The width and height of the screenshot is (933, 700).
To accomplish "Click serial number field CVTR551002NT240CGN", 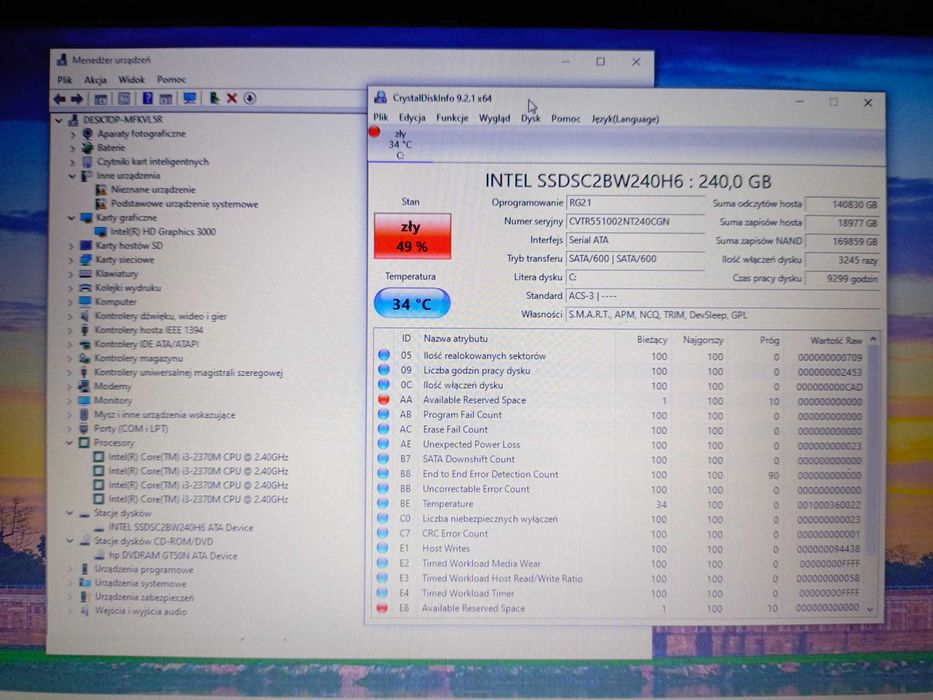I will click(x=635, y=221).
